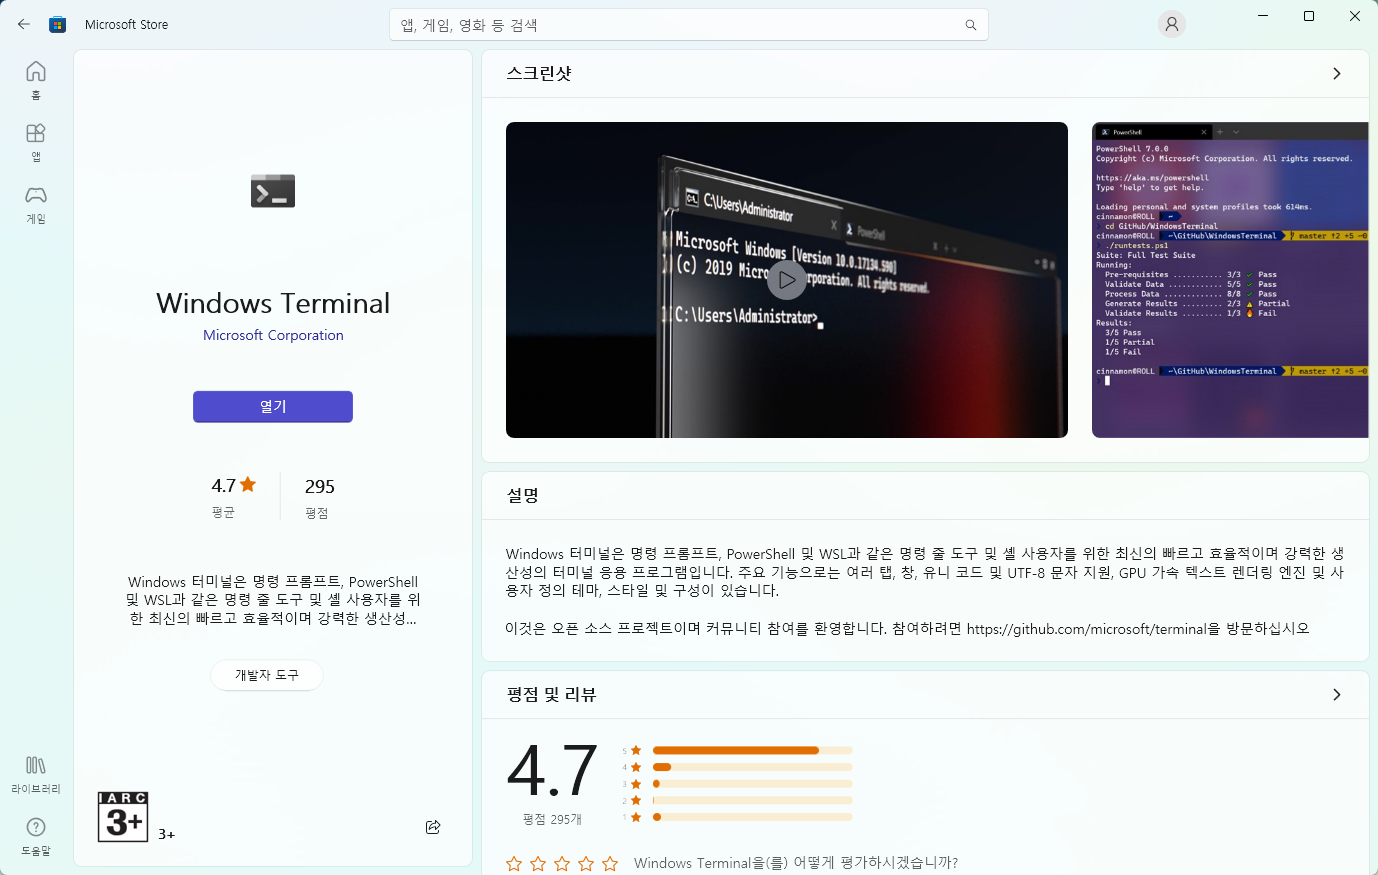This screenshot has height=875, width=1378.
Task: Click the search magnifier icon
Action: click(971, 25)
